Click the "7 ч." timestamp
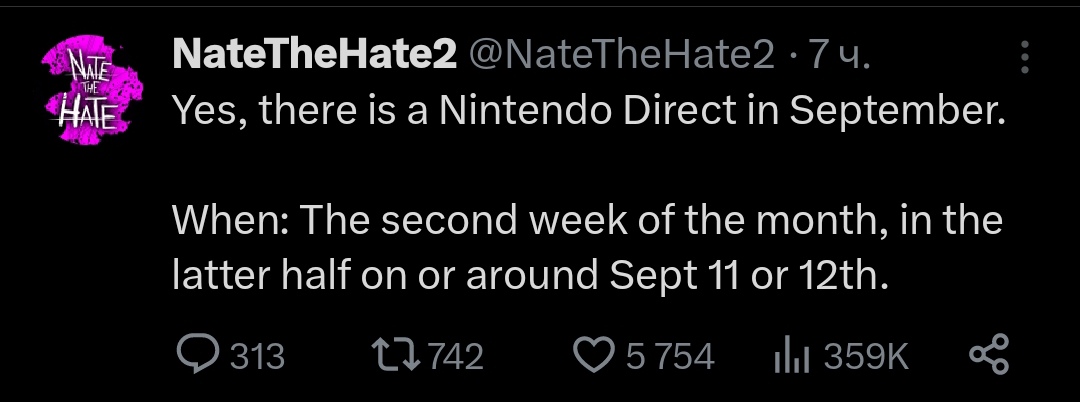 click(840, 57)
